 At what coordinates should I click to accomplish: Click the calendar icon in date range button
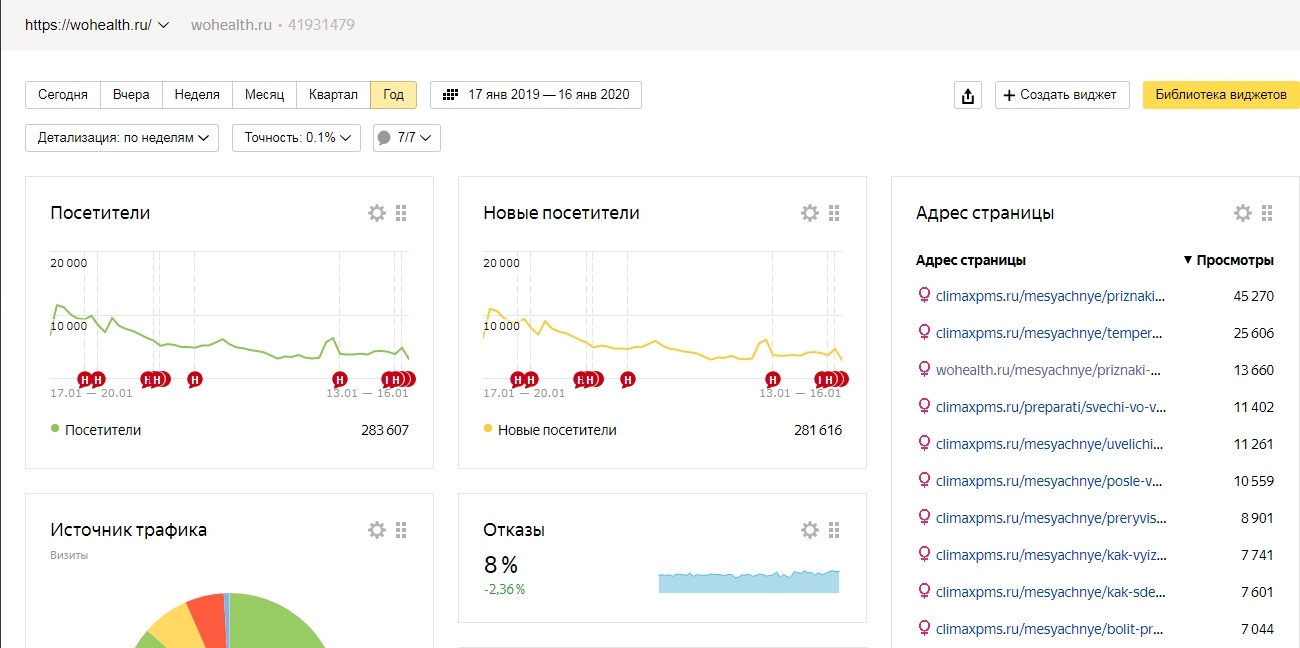450,95
